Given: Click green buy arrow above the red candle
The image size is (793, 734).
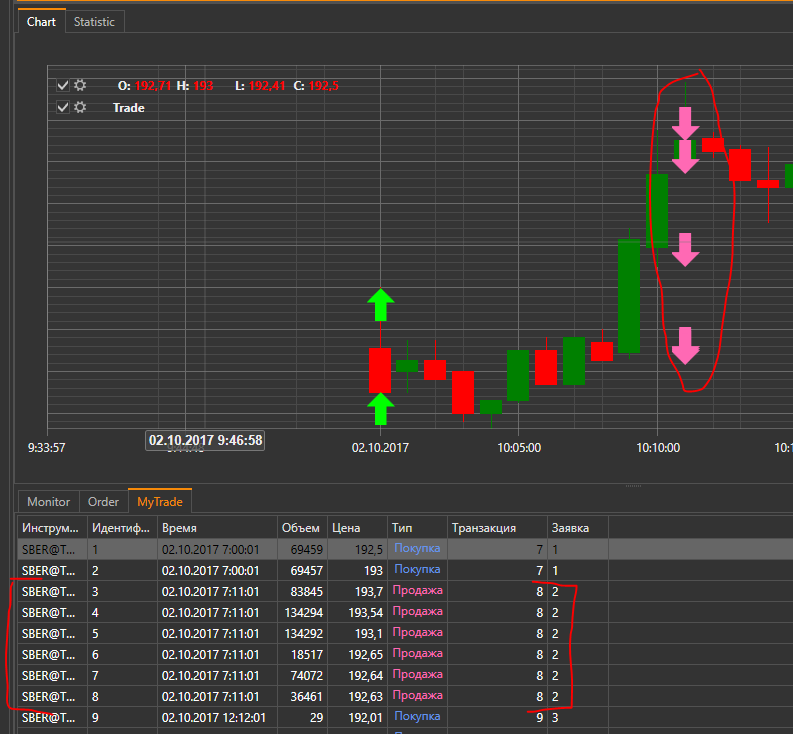Looking at the screenshot, I should pos(379,305).
